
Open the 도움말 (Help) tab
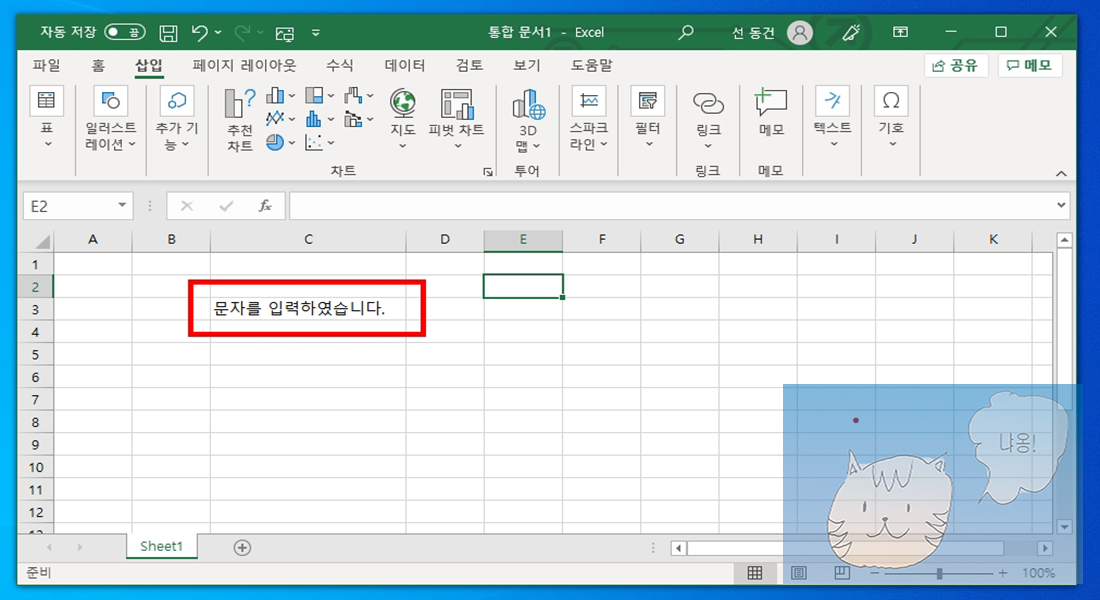[591, 65]
